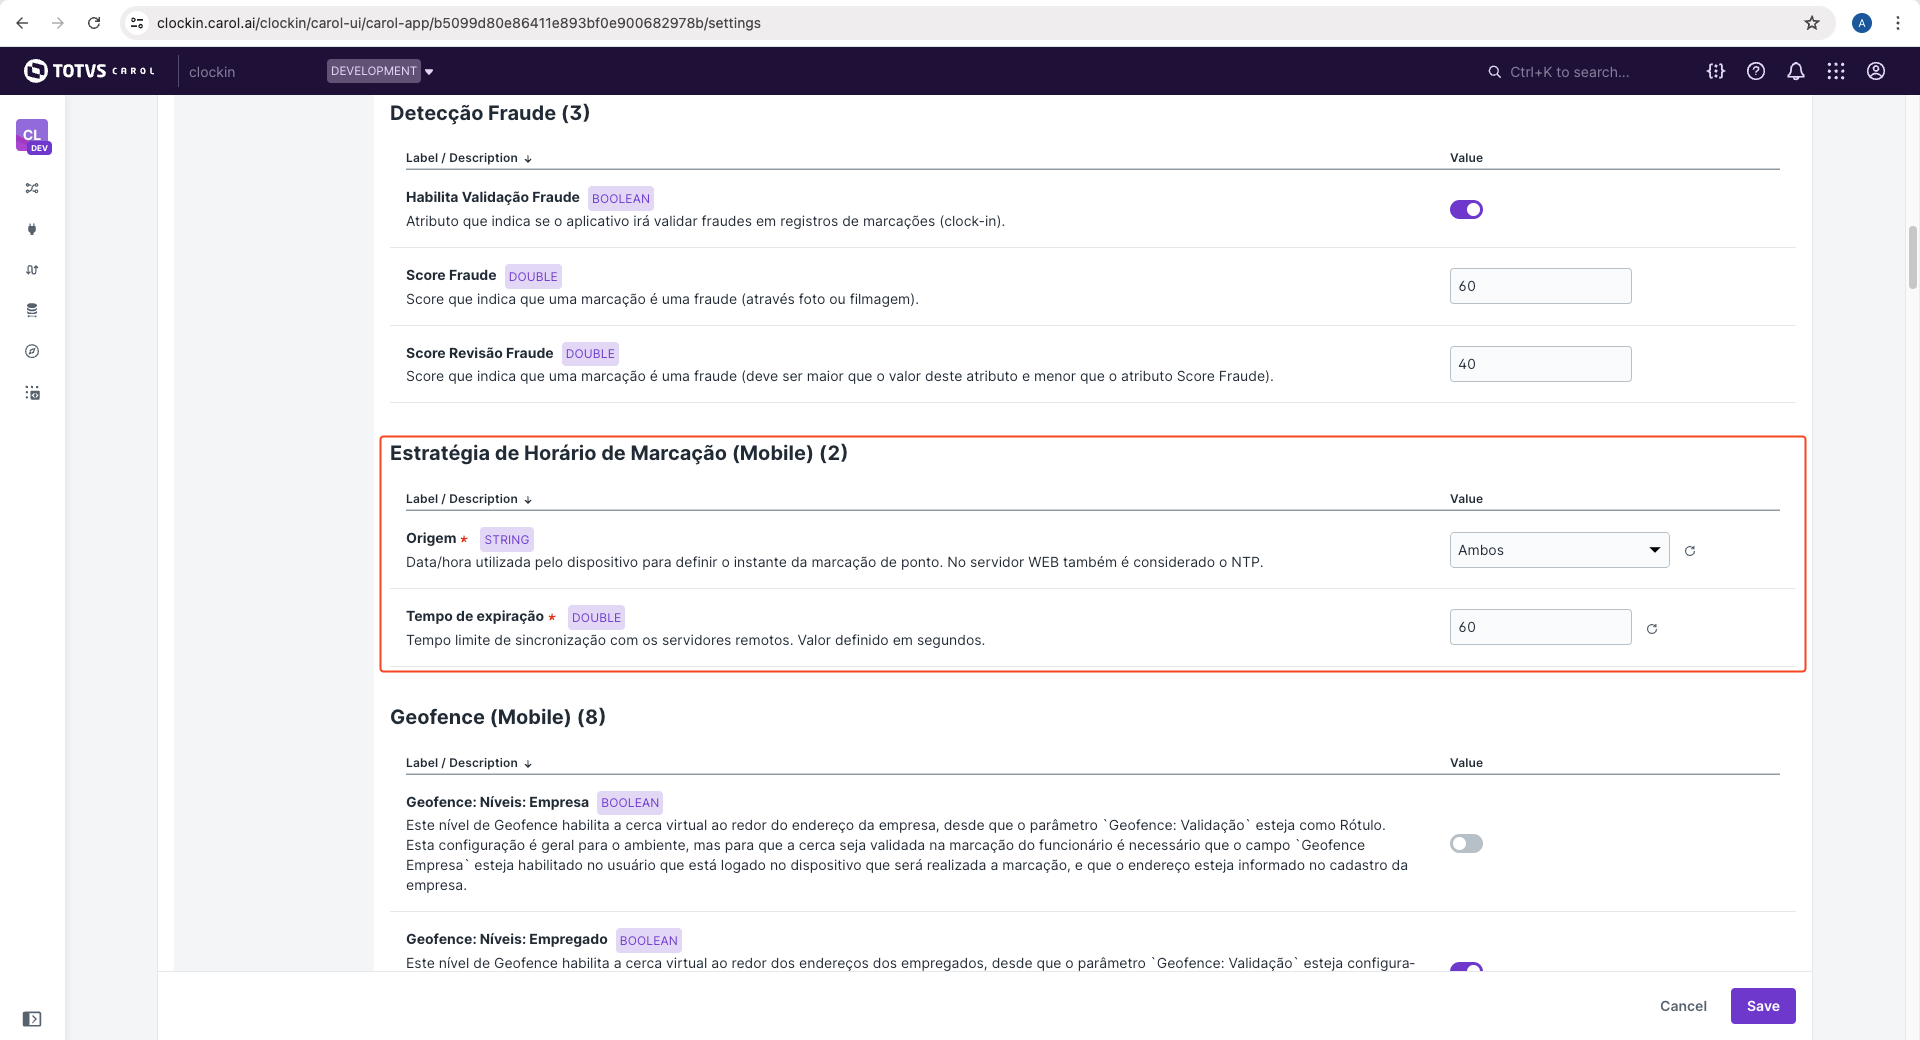Sort Geofence list by Label / Description
This screenshot has height=1040, width=1920.
(x=468, y=763)
